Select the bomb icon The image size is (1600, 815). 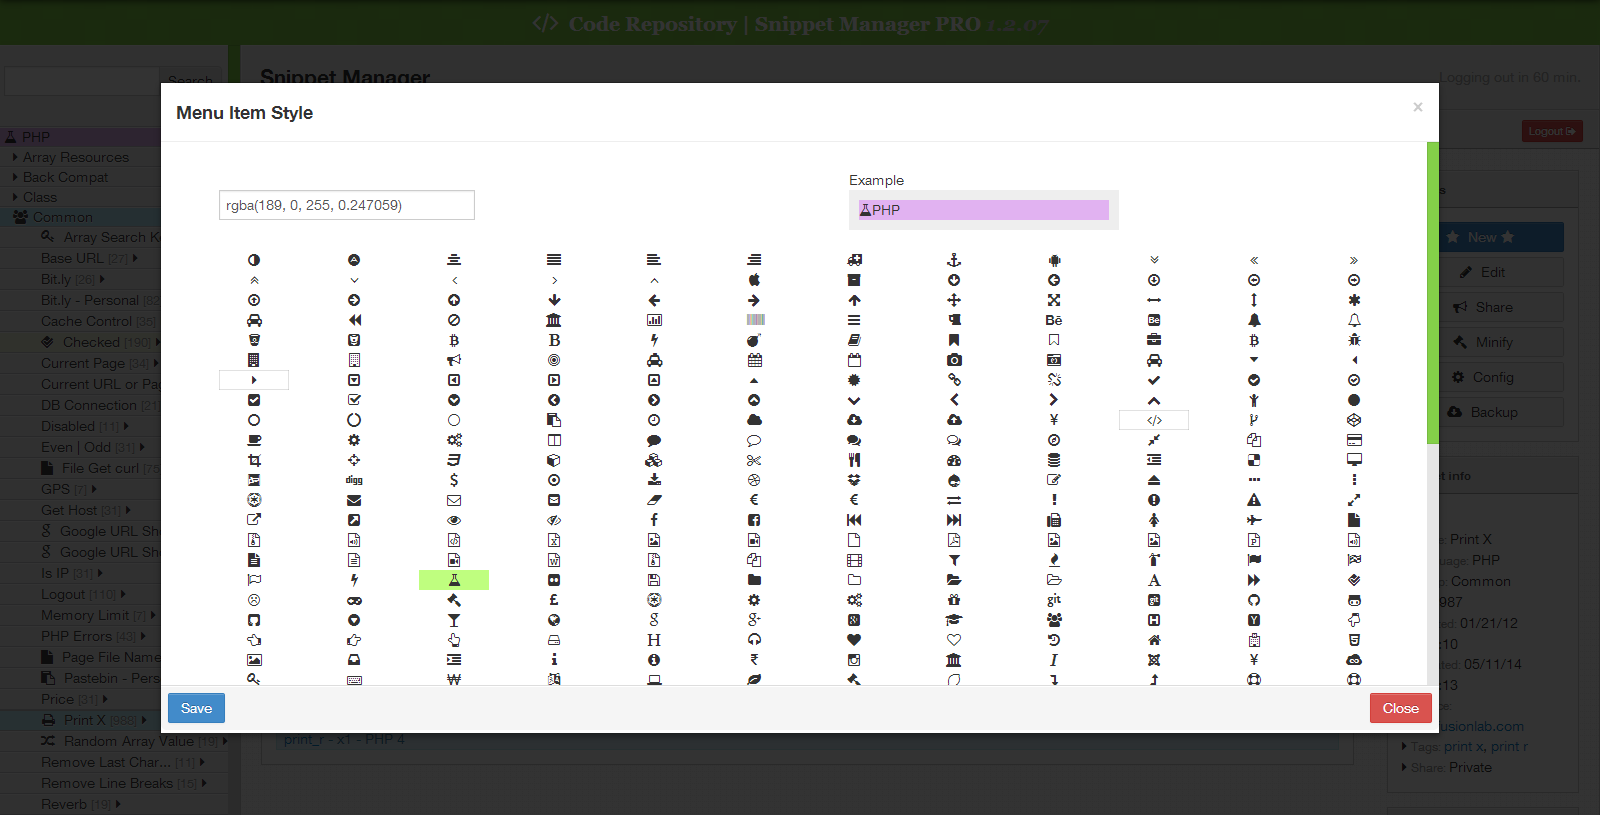tap(754, 340)
